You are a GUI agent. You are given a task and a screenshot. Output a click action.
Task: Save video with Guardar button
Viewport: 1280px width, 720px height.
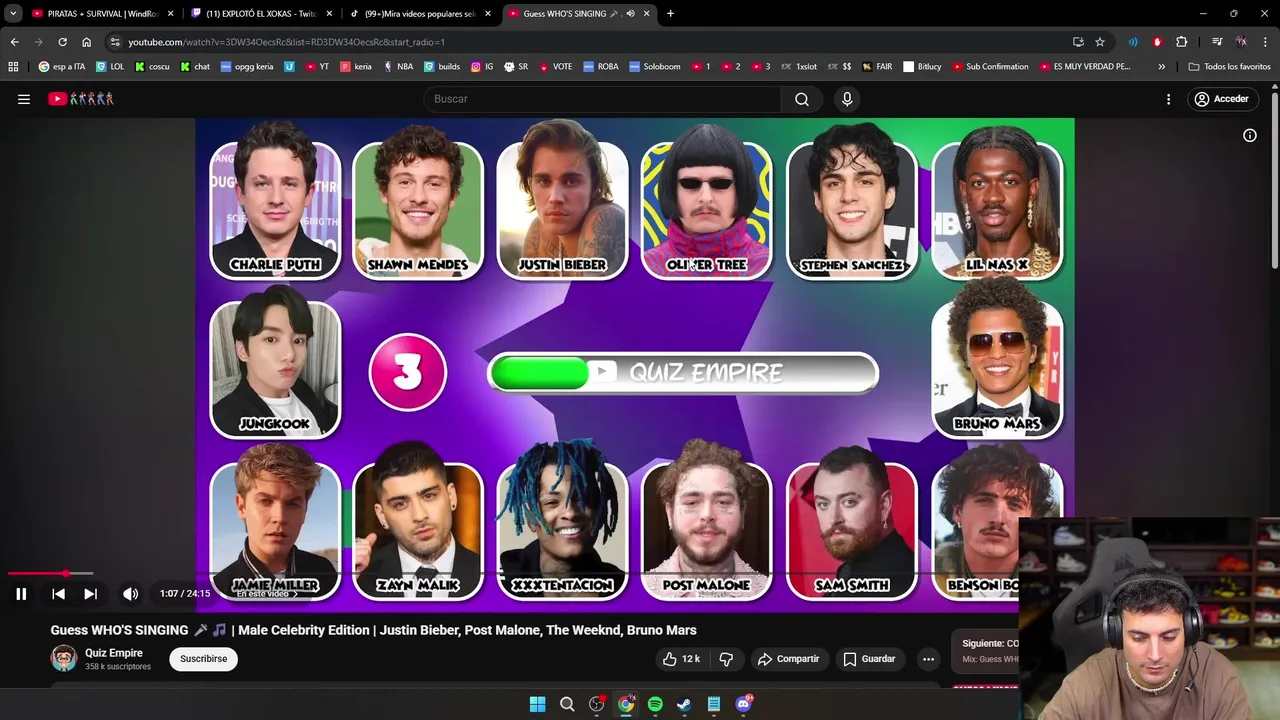pyautogui.click(x=869, y=659)
